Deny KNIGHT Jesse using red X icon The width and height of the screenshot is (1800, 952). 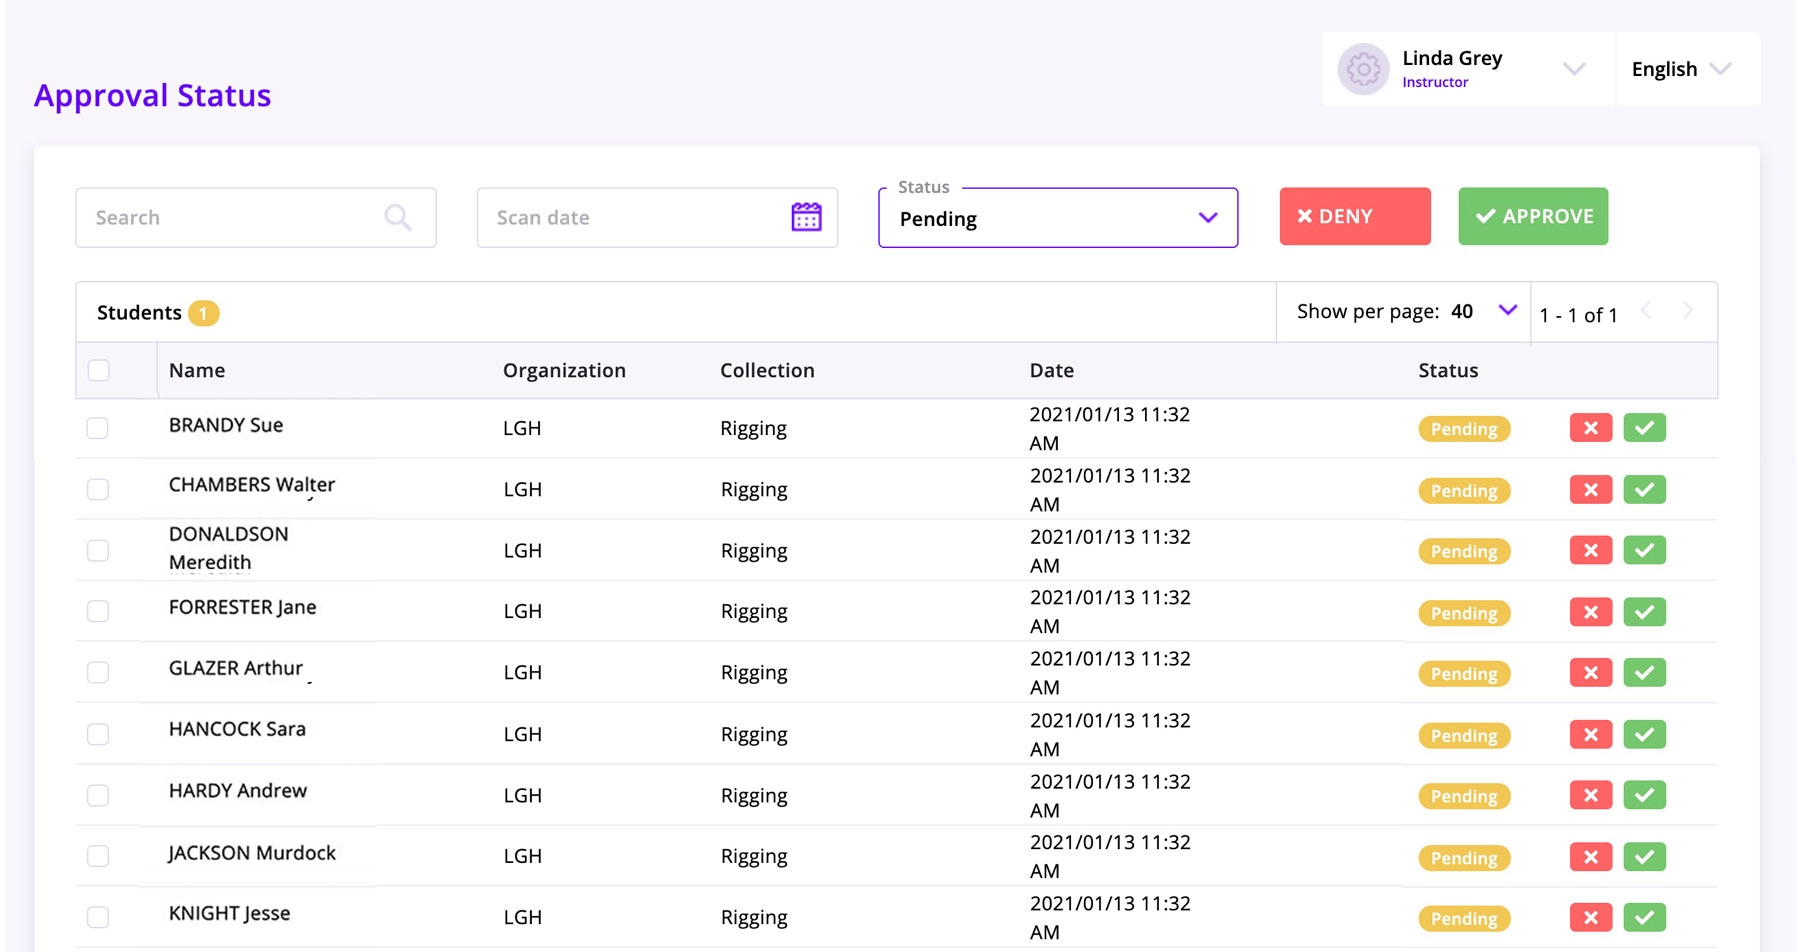click(1590, 918)
